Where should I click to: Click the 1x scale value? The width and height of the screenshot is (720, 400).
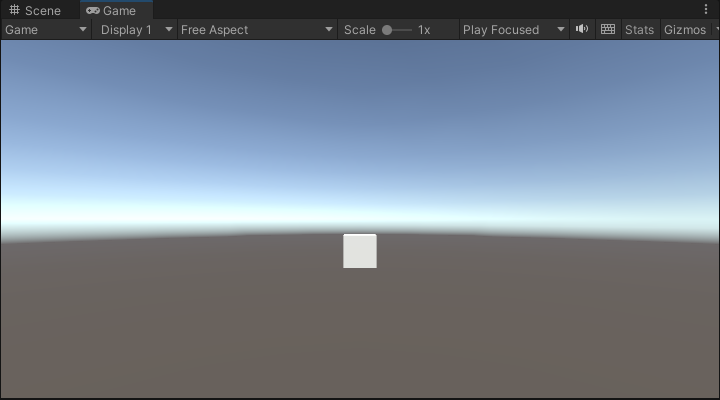point(424,29)
